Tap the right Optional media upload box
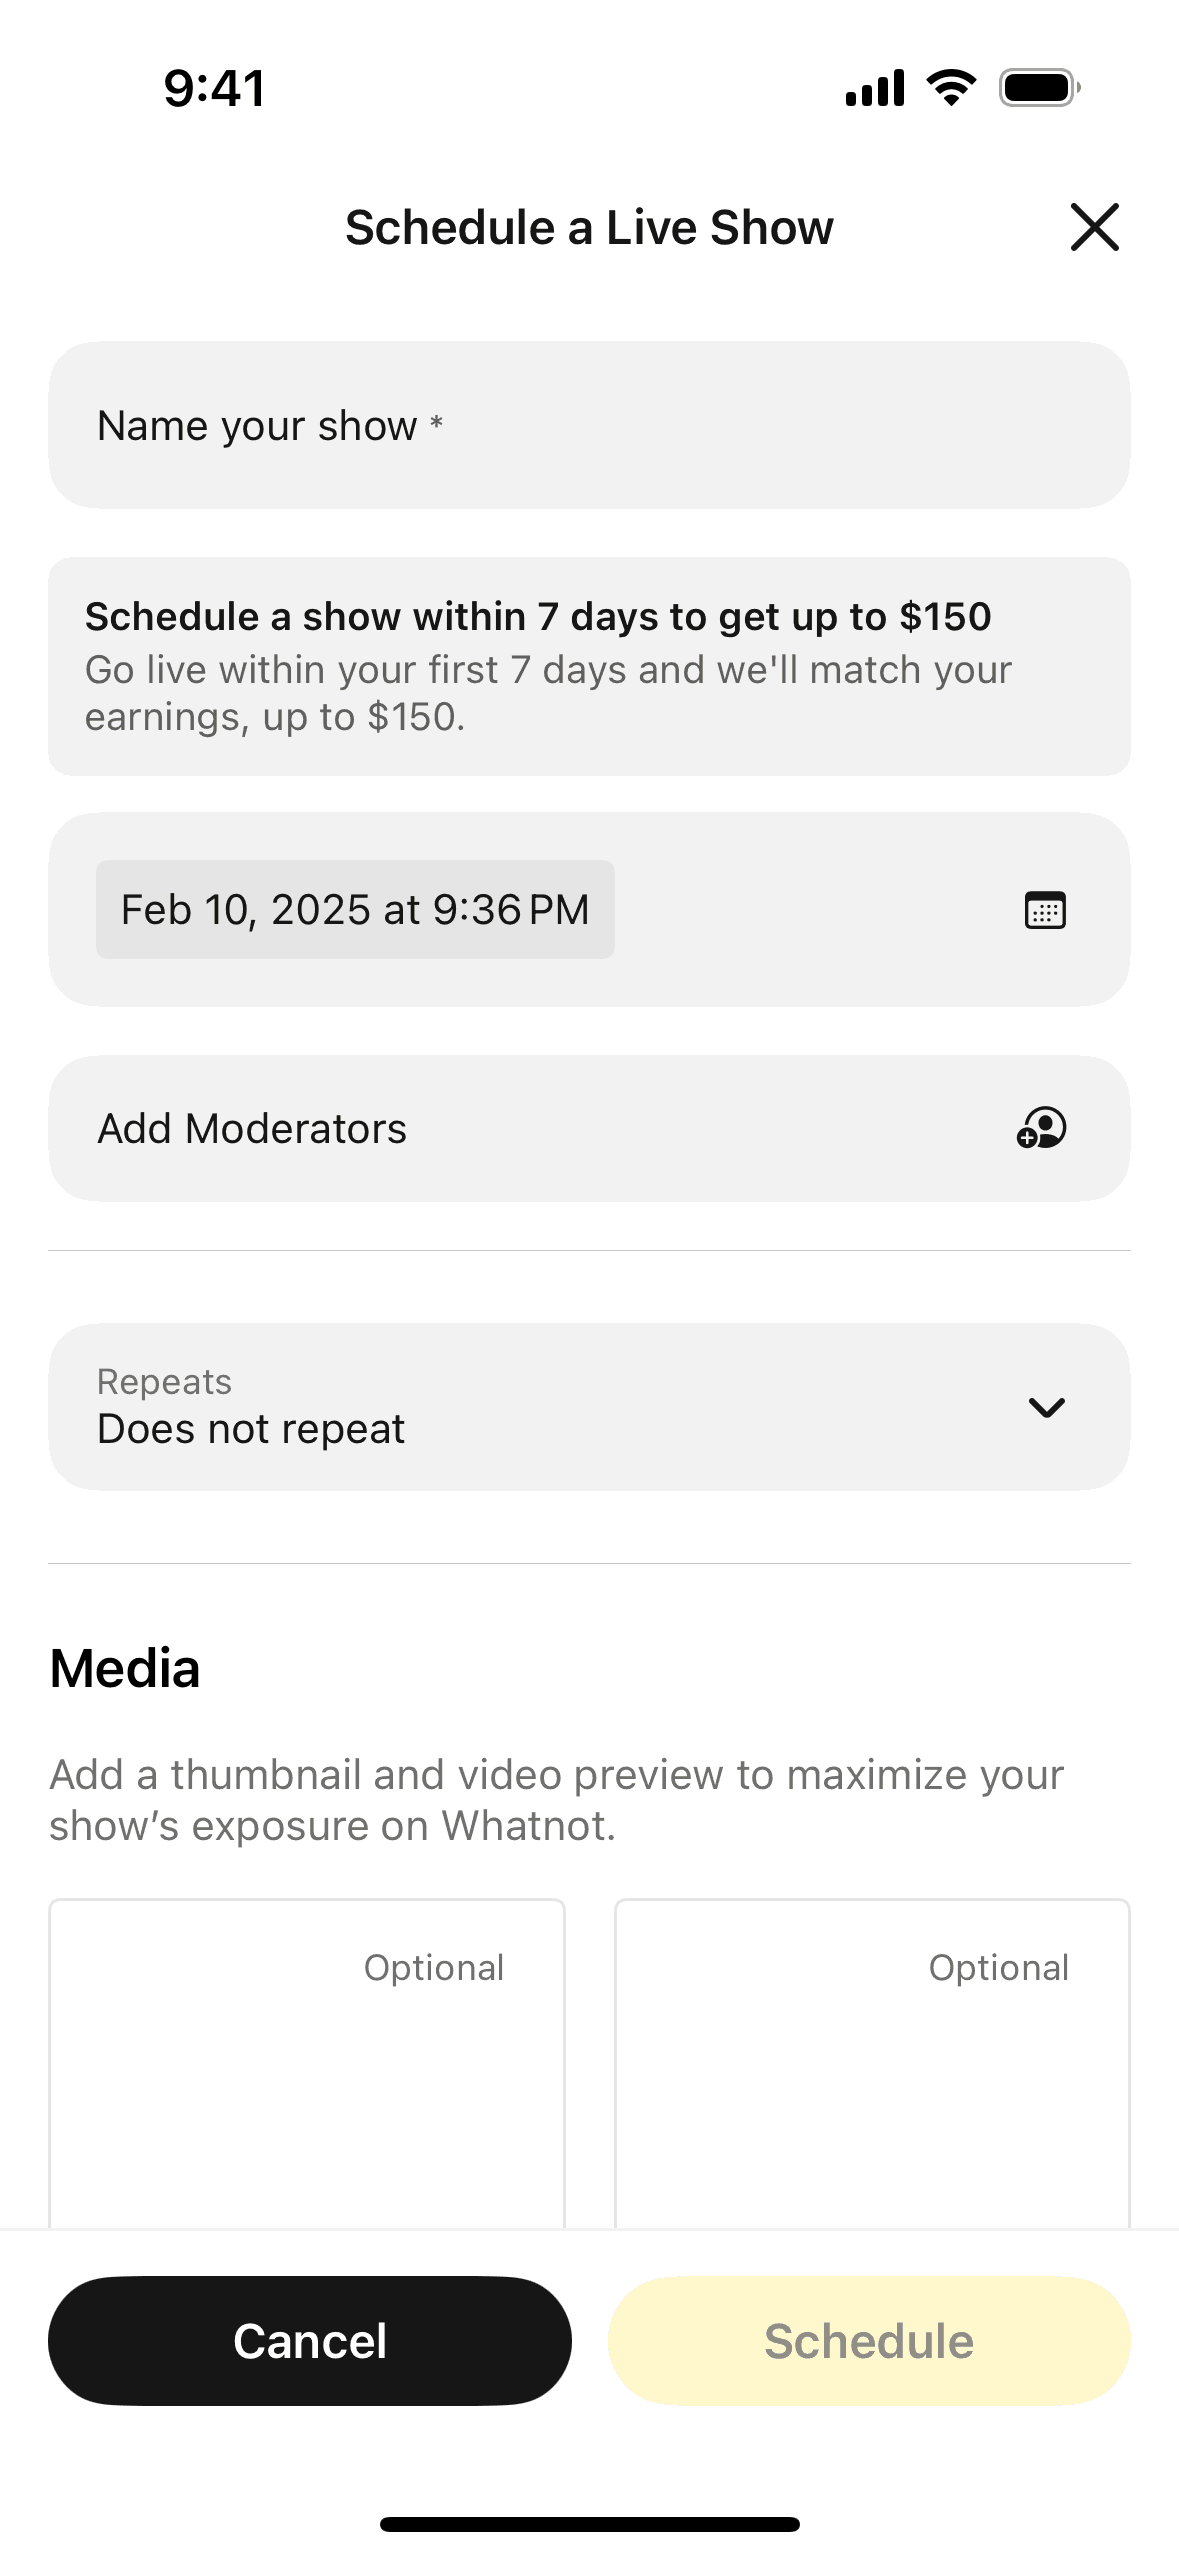1179x2556 pixels. [x=872, y=2065]
